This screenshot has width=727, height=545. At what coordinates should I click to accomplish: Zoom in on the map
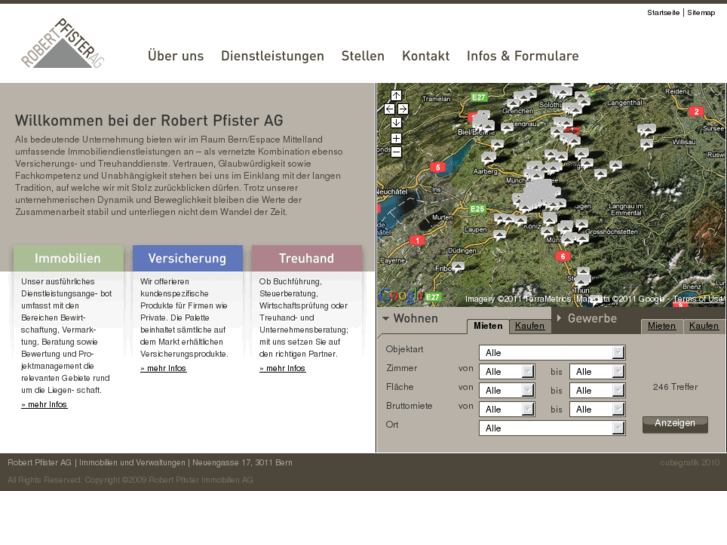point(396,138)
